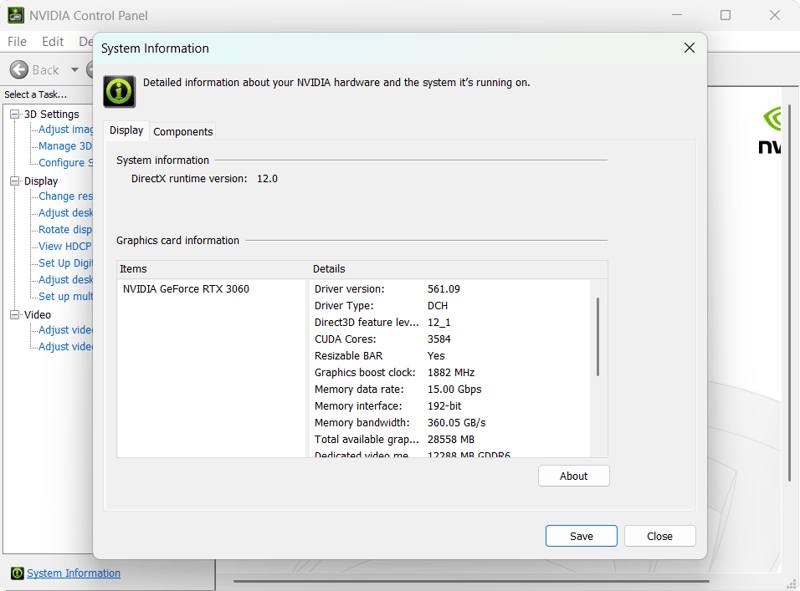The width and height of the screenshot is (800, 591).
Task: Minimize the NVIDIA Control Panel window
Action: coord(677,15)
